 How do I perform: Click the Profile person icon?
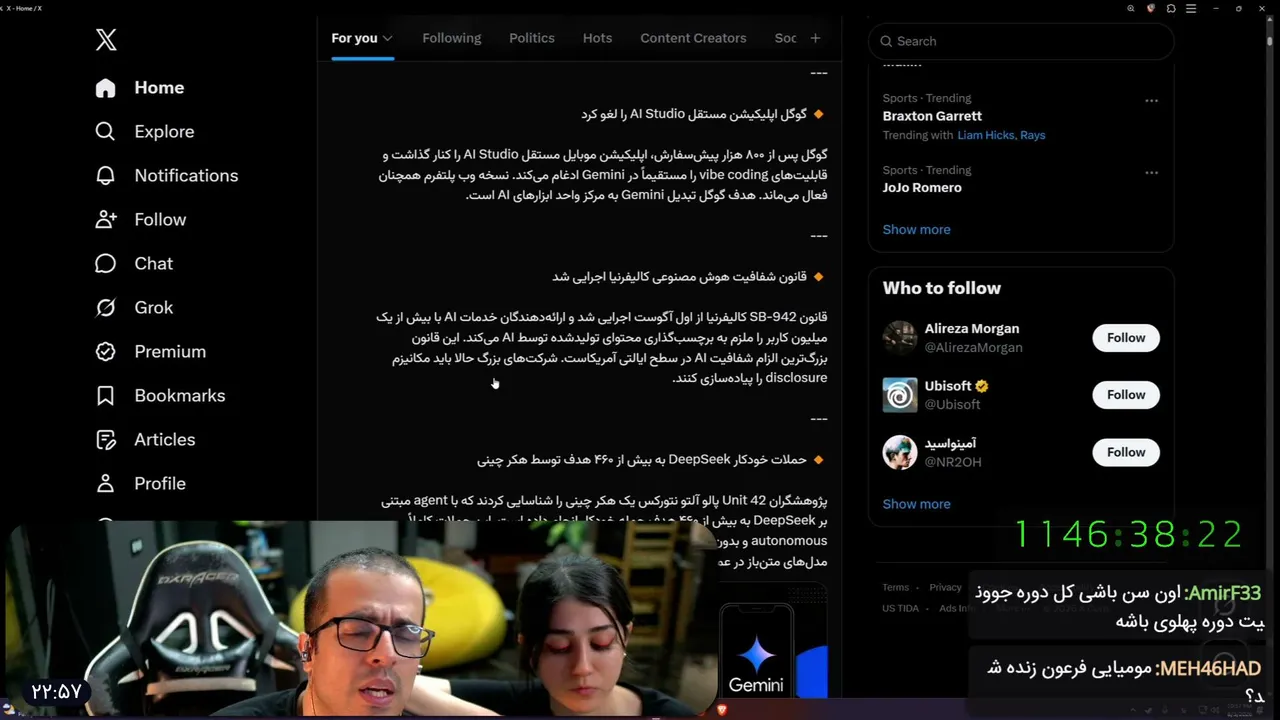pyautogui.click(x=105, y=484)
